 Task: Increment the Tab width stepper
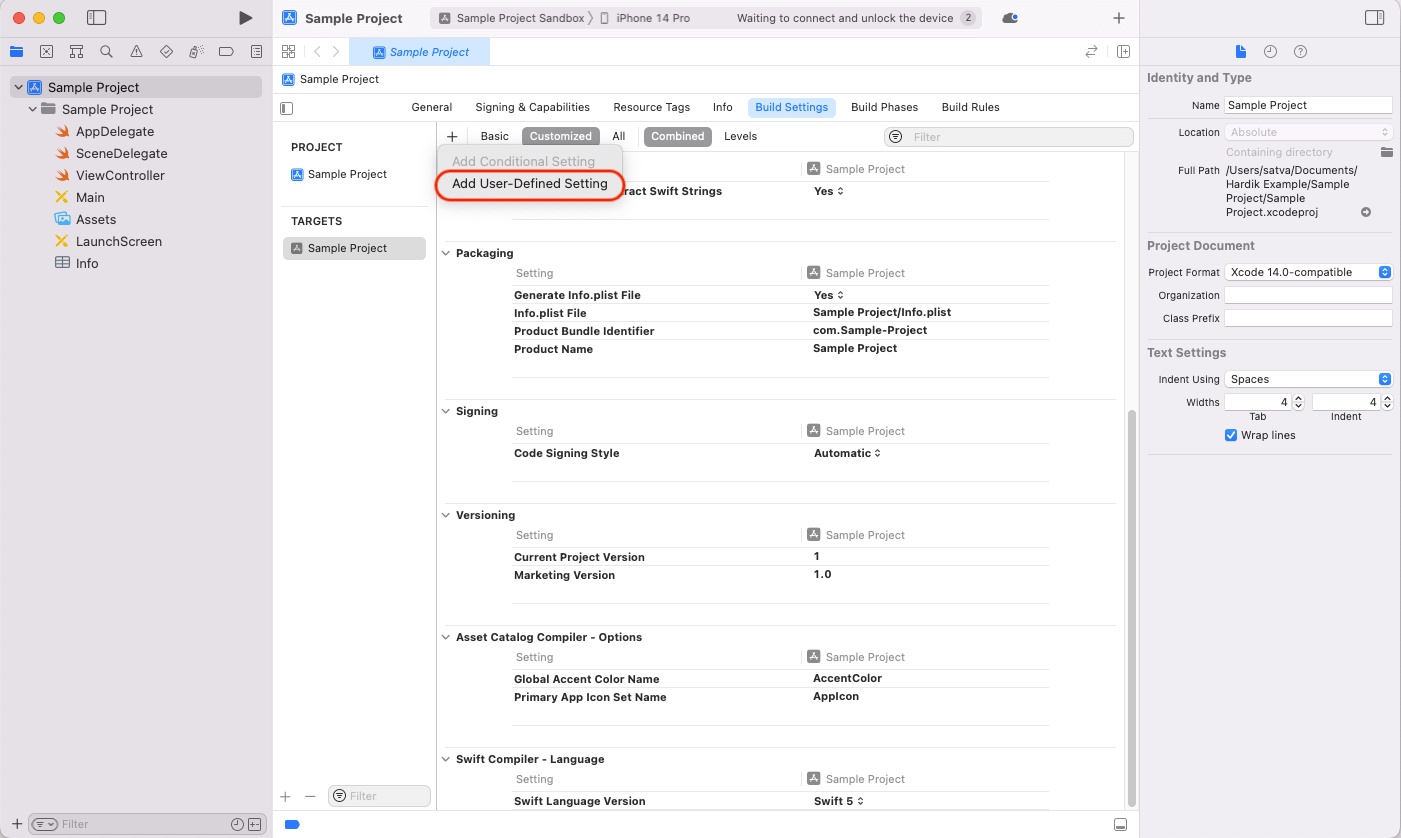pos(1298,398)
